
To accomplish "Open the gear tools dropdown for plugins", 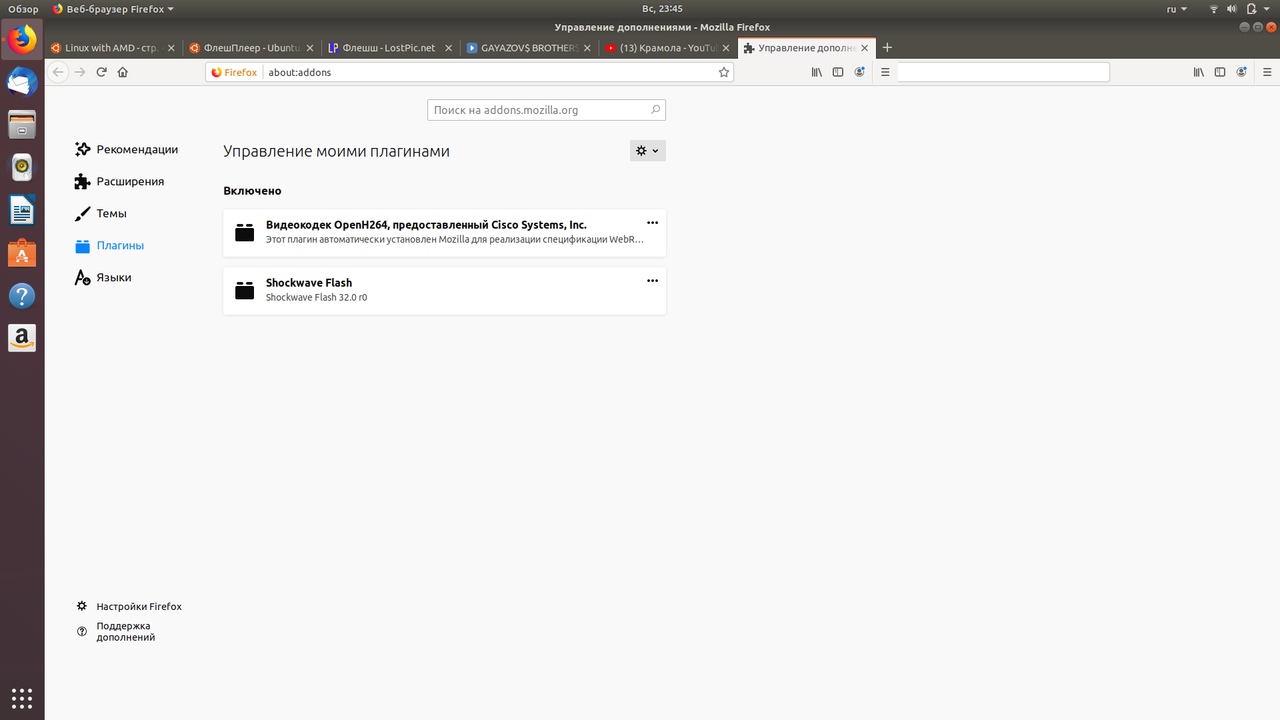I will [x=647, y=151].
